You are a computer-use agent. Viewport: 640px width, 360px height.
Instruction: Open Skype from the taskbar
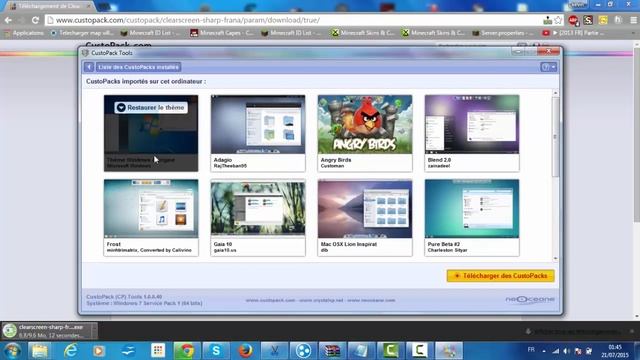pyautogui.click(x=216, y=351)
